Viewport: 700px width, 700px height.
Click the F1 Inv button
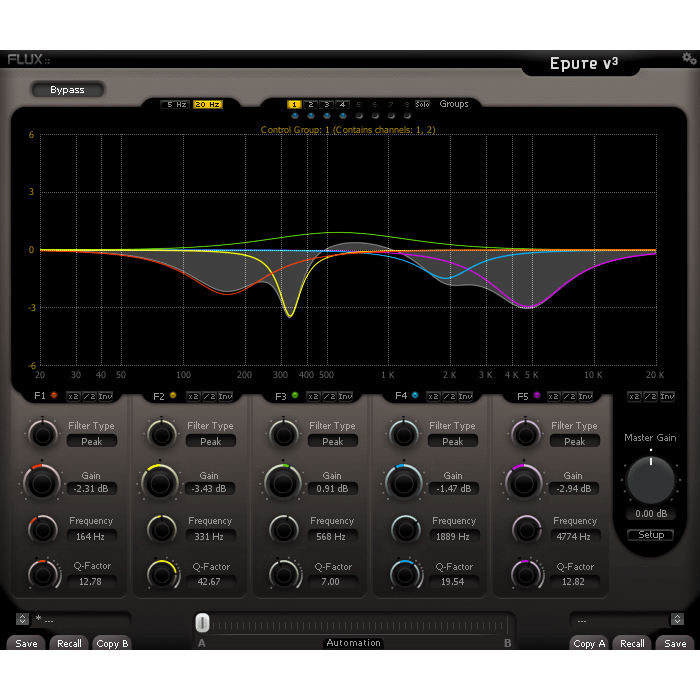(x=105, y=396)
